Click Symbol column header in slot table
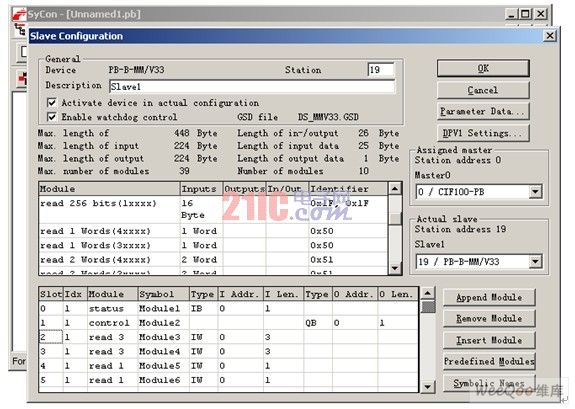Image resolution: width=575 pixels, height=409 pixels. pos(163,294)
